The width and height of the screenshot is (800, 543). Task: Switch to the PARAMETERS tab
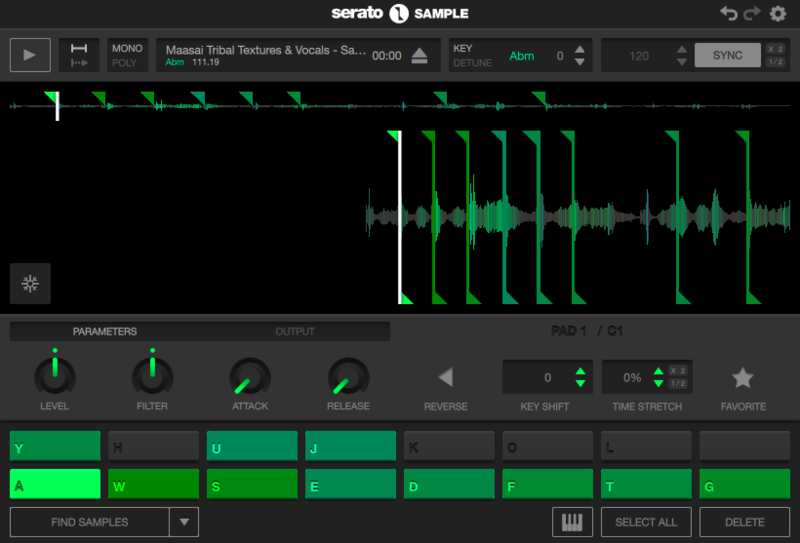[x=105, y=332]
